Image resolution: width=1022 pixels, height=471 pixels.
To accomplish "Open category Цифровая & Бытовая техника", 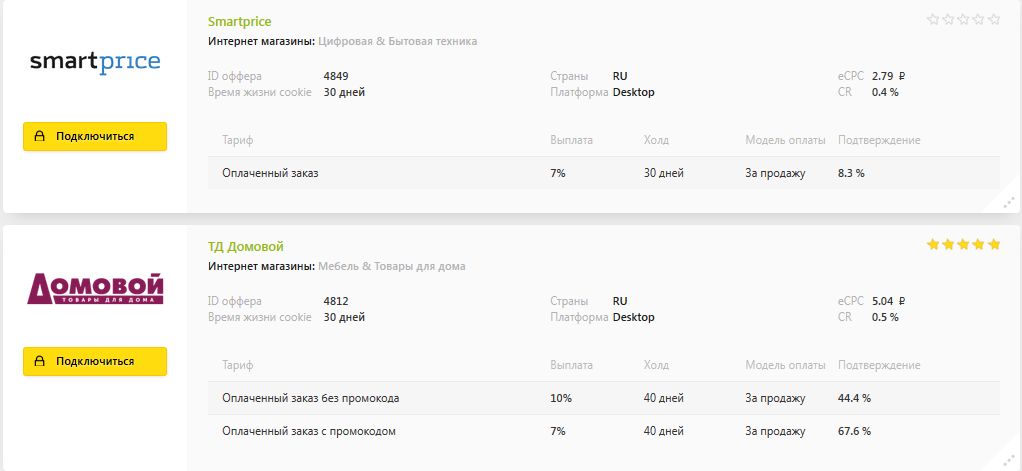I will pyautogui.click(x=397, y=42).
